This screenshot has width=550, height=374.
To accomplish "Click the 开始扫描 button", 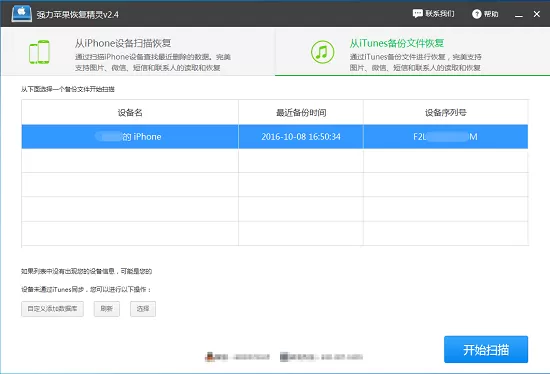I will 486,349.
